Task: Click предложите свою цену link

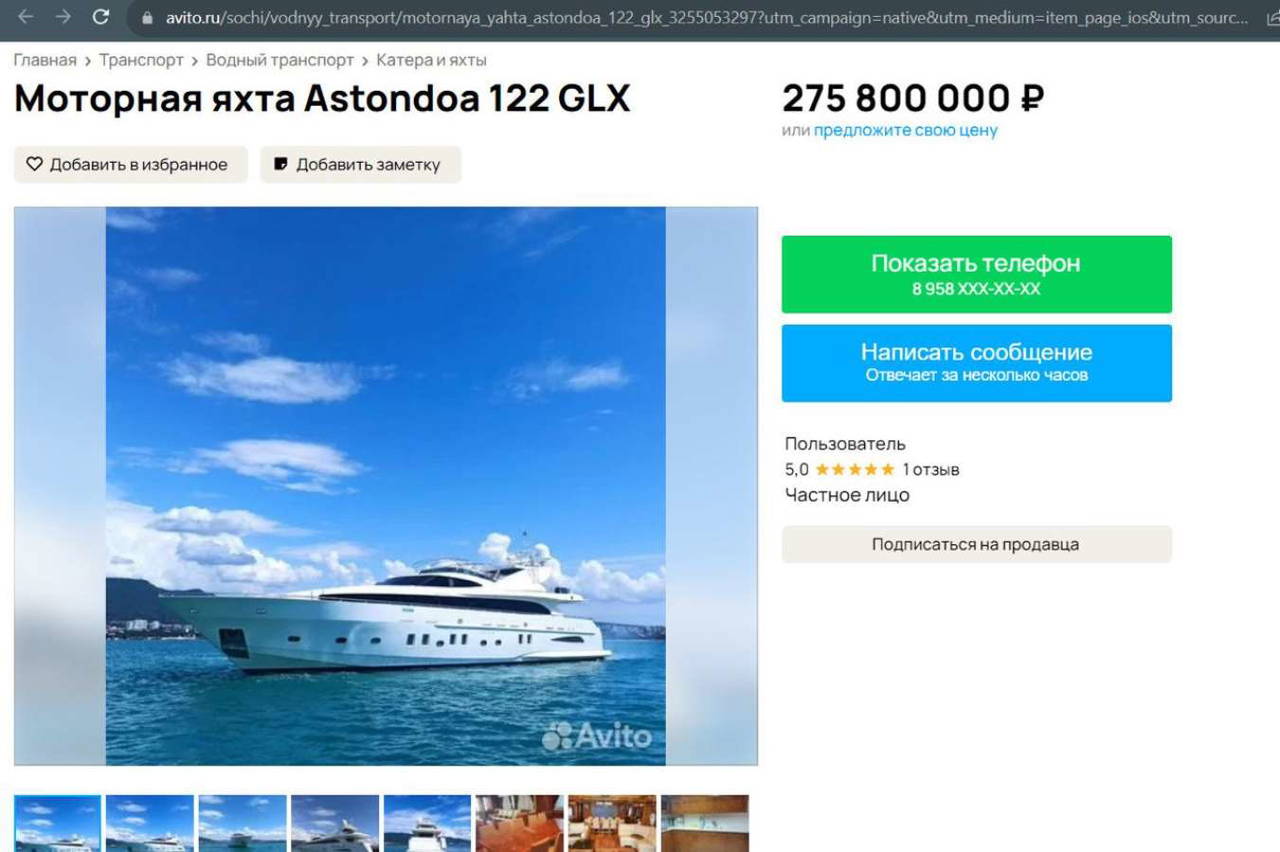Action: point(905,130)
